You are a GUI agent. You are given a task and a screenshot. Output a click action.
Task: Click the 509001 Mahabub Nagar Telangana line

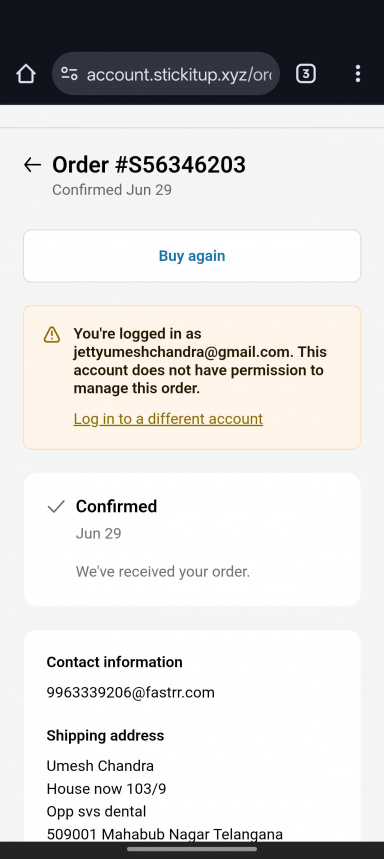[x=165, y=834]
